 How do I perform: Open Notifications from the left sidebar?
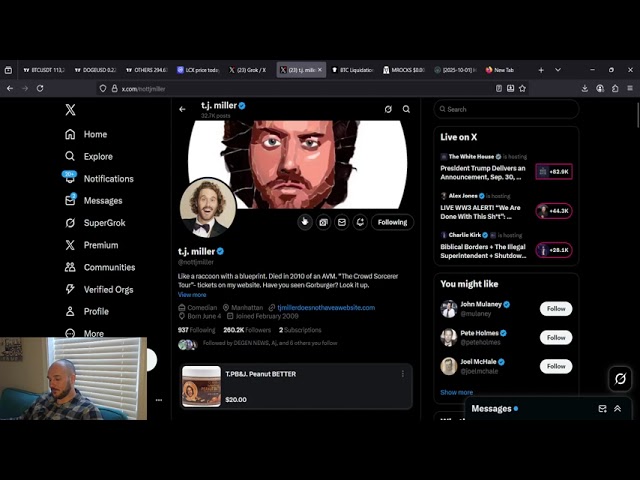[x=108, y=179]
